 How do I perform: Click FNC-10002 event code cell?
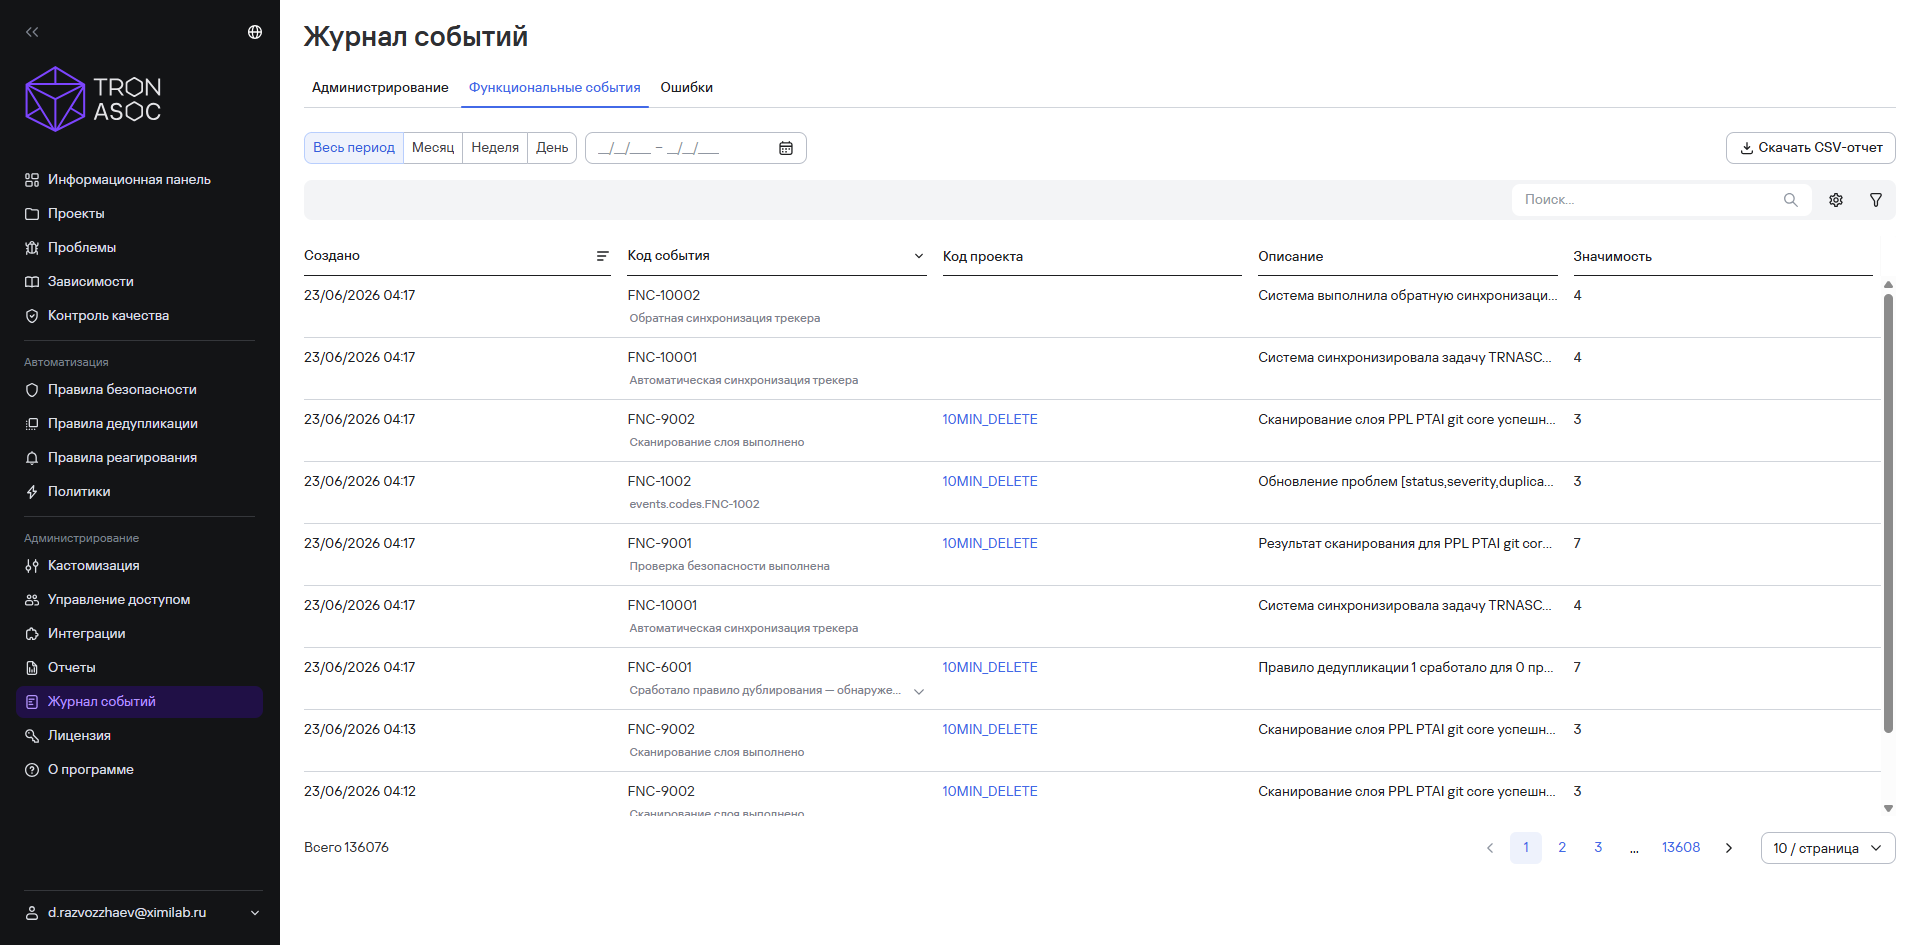point(664,296)
